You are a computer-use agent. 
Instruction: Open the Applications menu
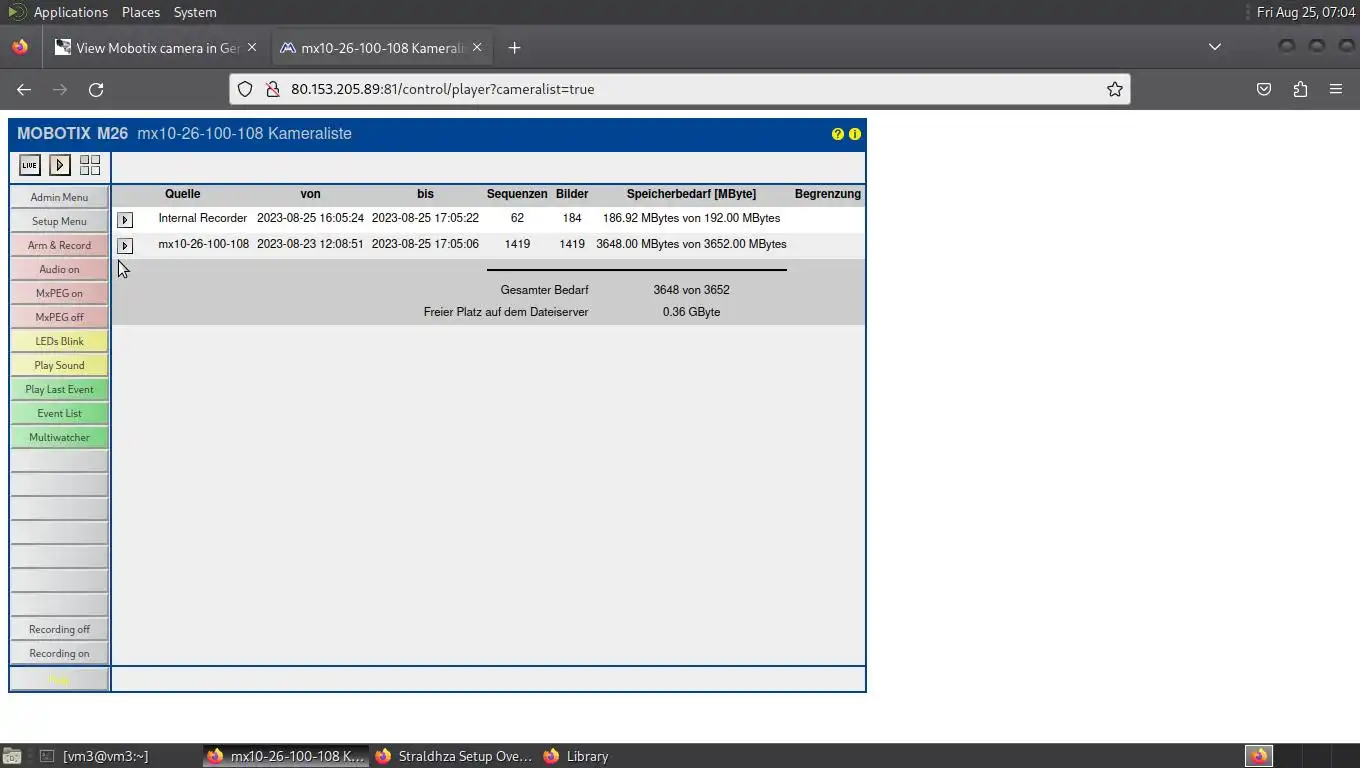(x=70, y=12)
